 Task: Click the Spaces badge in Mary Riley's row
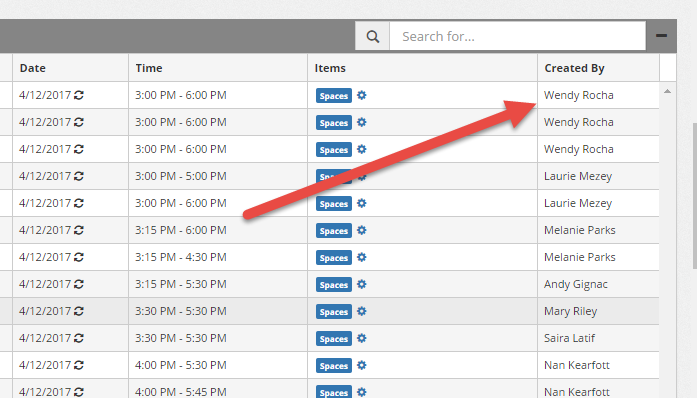coord(334,312)
